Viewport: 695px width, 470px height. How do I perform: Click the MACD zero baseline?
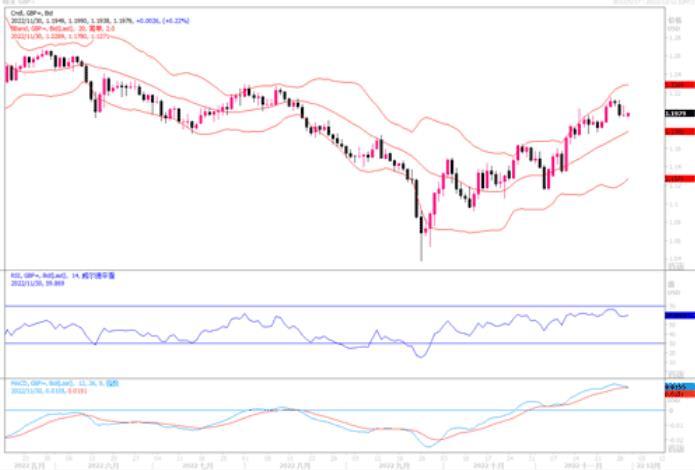coord(320,410)
